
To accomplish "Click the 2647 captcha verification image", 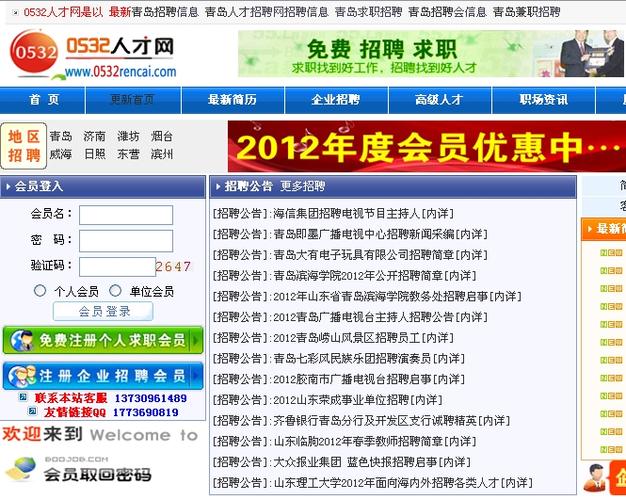I will 173,267.
